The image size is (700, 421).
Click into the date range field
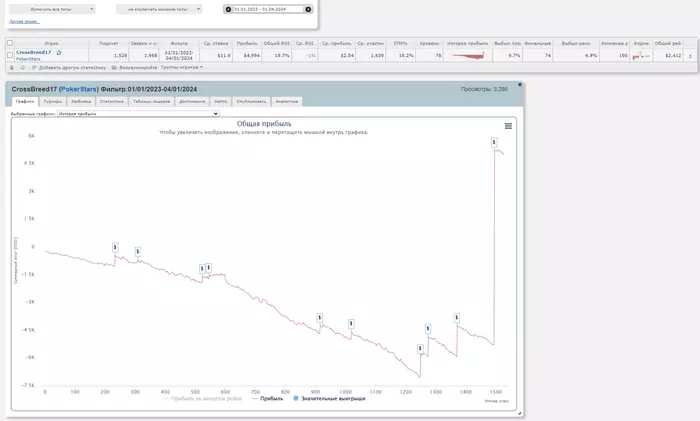[268, 9]
